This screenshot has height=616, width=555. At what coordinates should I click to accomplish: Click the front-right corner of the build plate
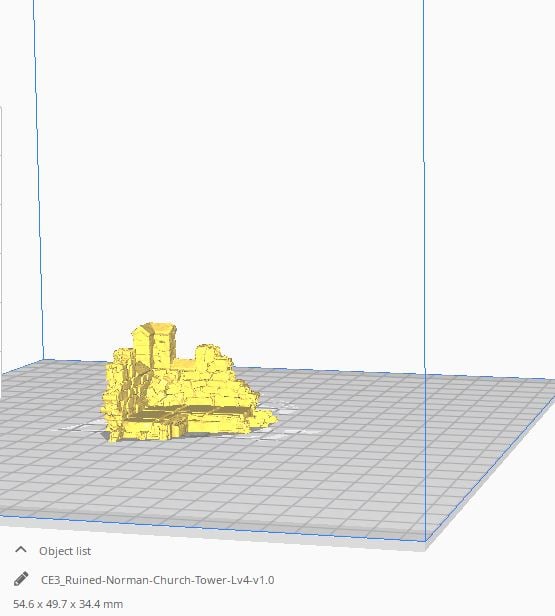click(426, 541)
